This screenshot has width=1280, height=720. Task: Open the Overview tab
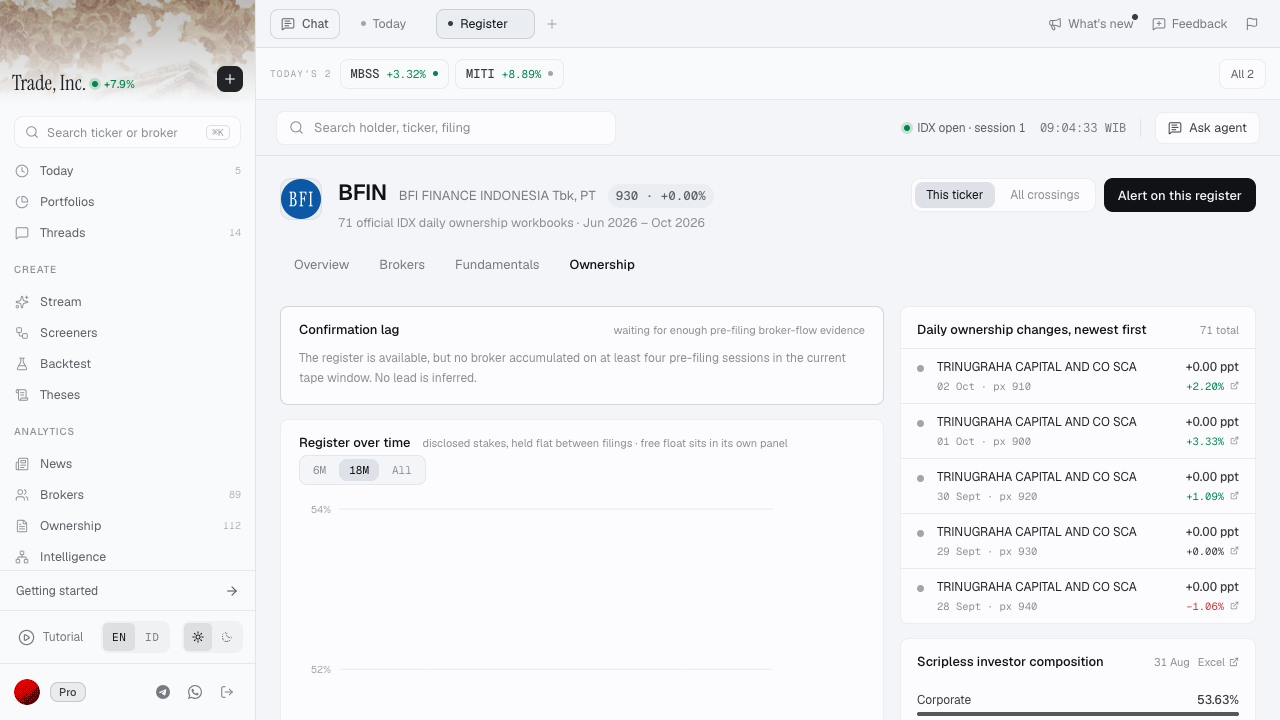pyautogui.click(x=321, y=265)
